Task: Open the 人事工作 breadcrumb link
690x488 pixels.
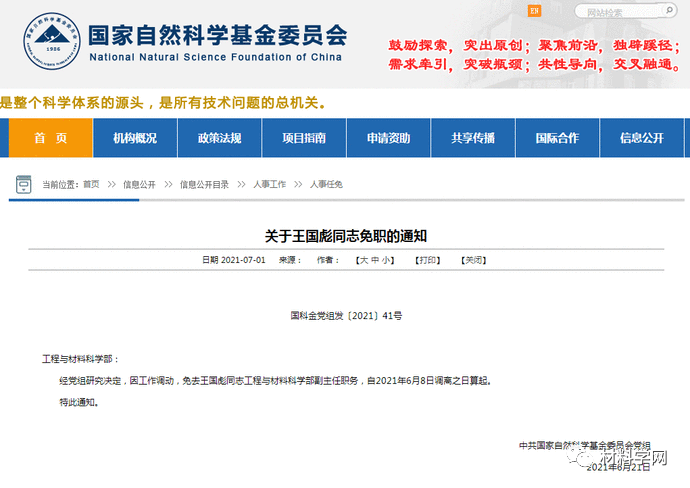Action: click(x=269, y=185)
